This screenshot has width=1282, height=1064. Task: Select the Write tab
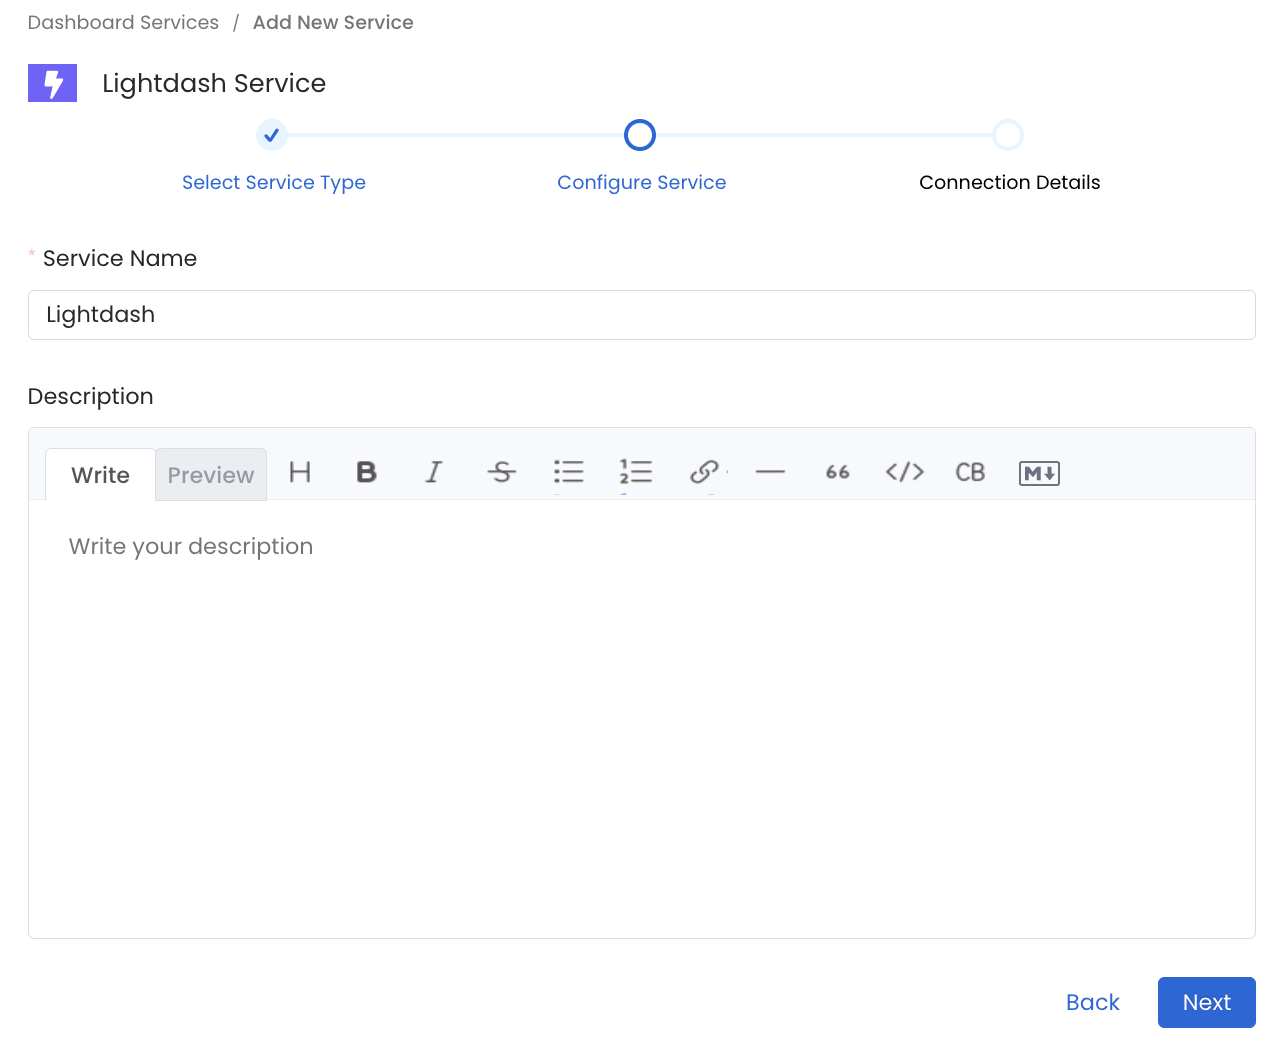(100, 475)
